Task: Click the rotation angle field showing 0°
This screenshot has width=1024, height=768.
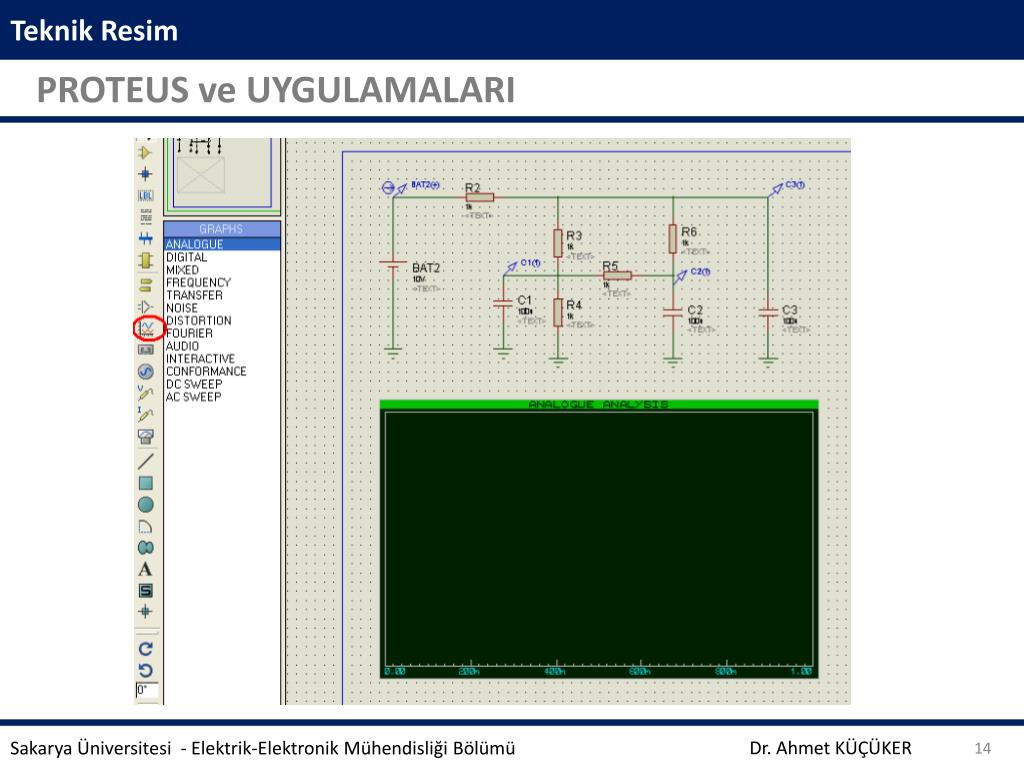Action: pos(147,690)
